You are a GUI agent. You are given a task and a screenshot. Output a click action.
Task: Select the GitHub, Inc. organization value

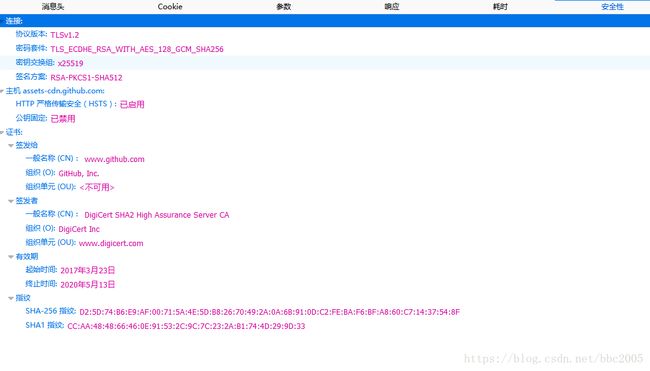point(79,174)
